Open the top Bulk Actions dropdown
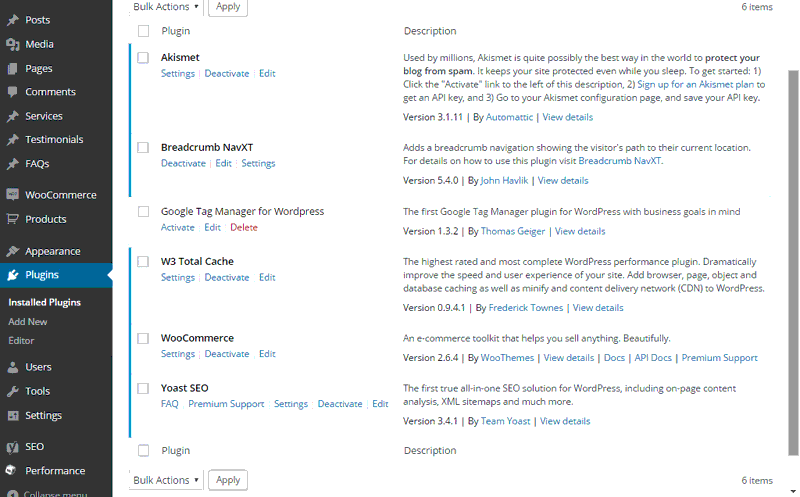 [165, 6]
